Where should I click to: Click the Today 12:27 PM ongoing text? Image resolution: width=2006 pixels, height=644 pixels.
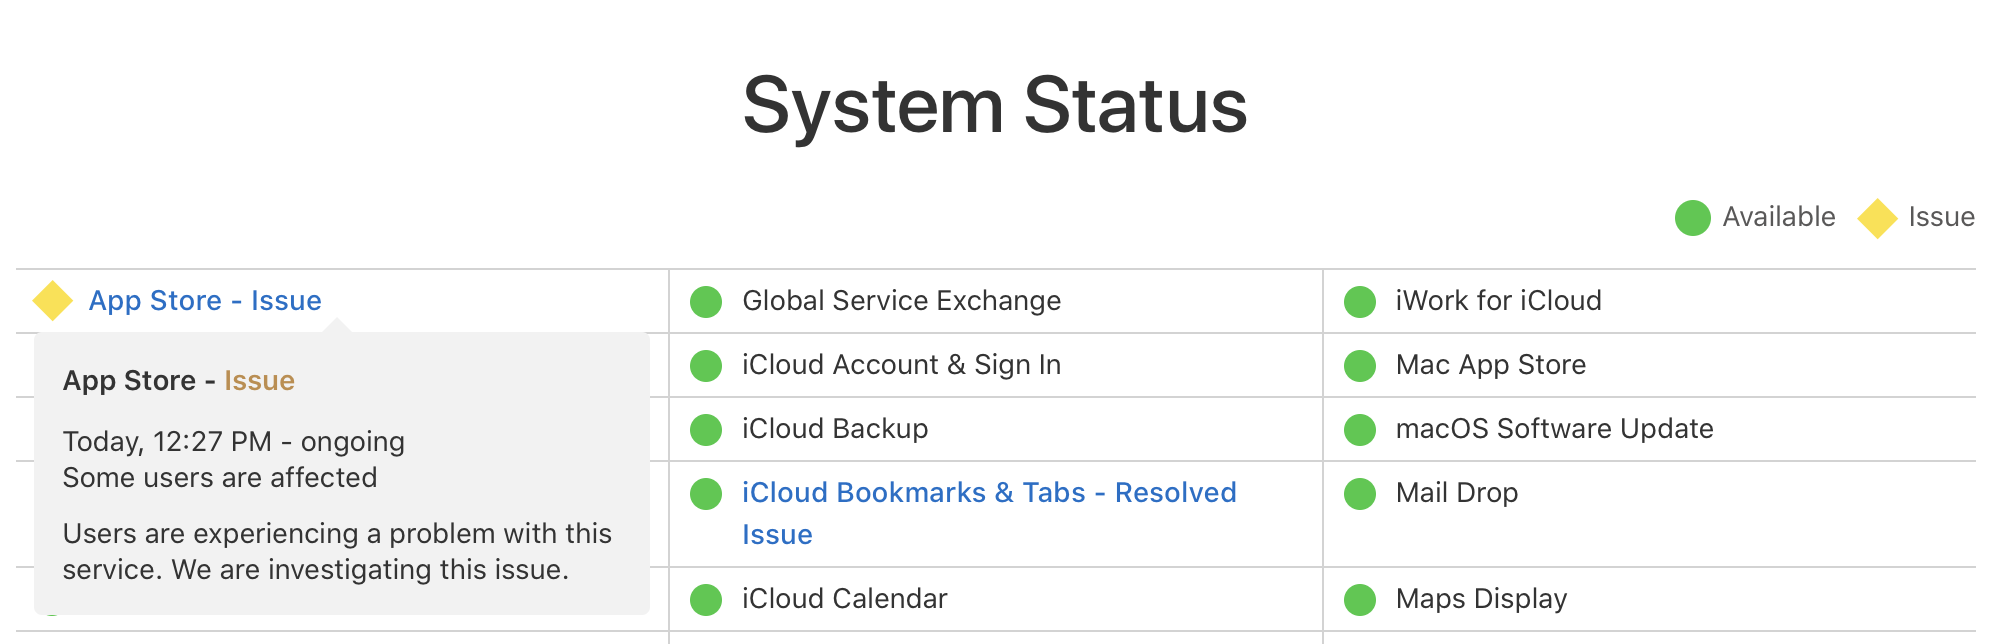234,442
